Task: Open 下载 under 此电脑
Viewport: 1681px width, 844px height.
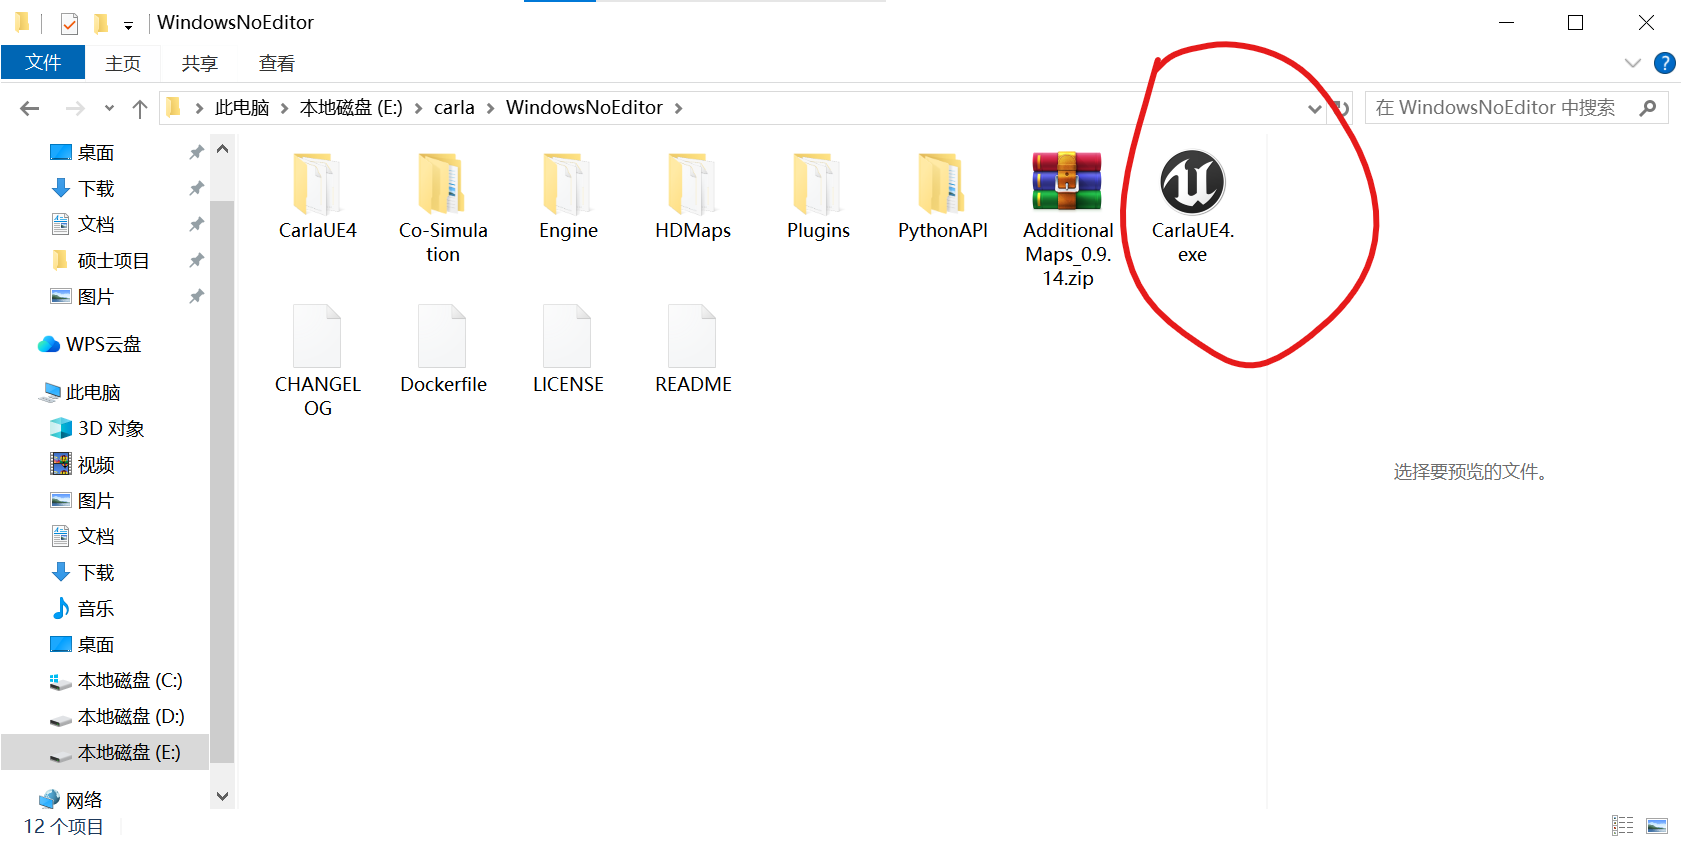Action: [82, 572]
